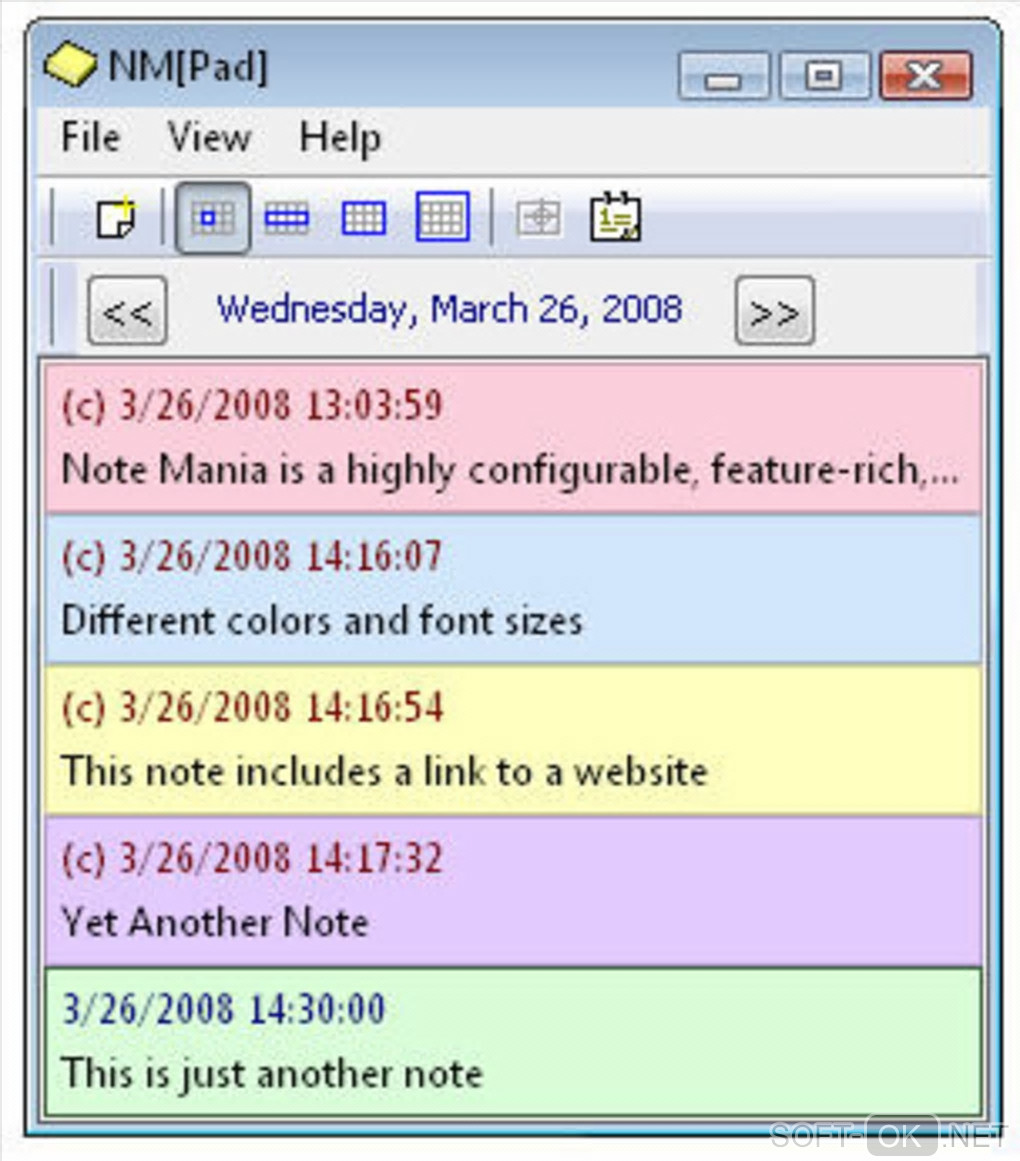1020x1161 pixels.
Task: Go to the next day with >>
Action: [775, 311]
